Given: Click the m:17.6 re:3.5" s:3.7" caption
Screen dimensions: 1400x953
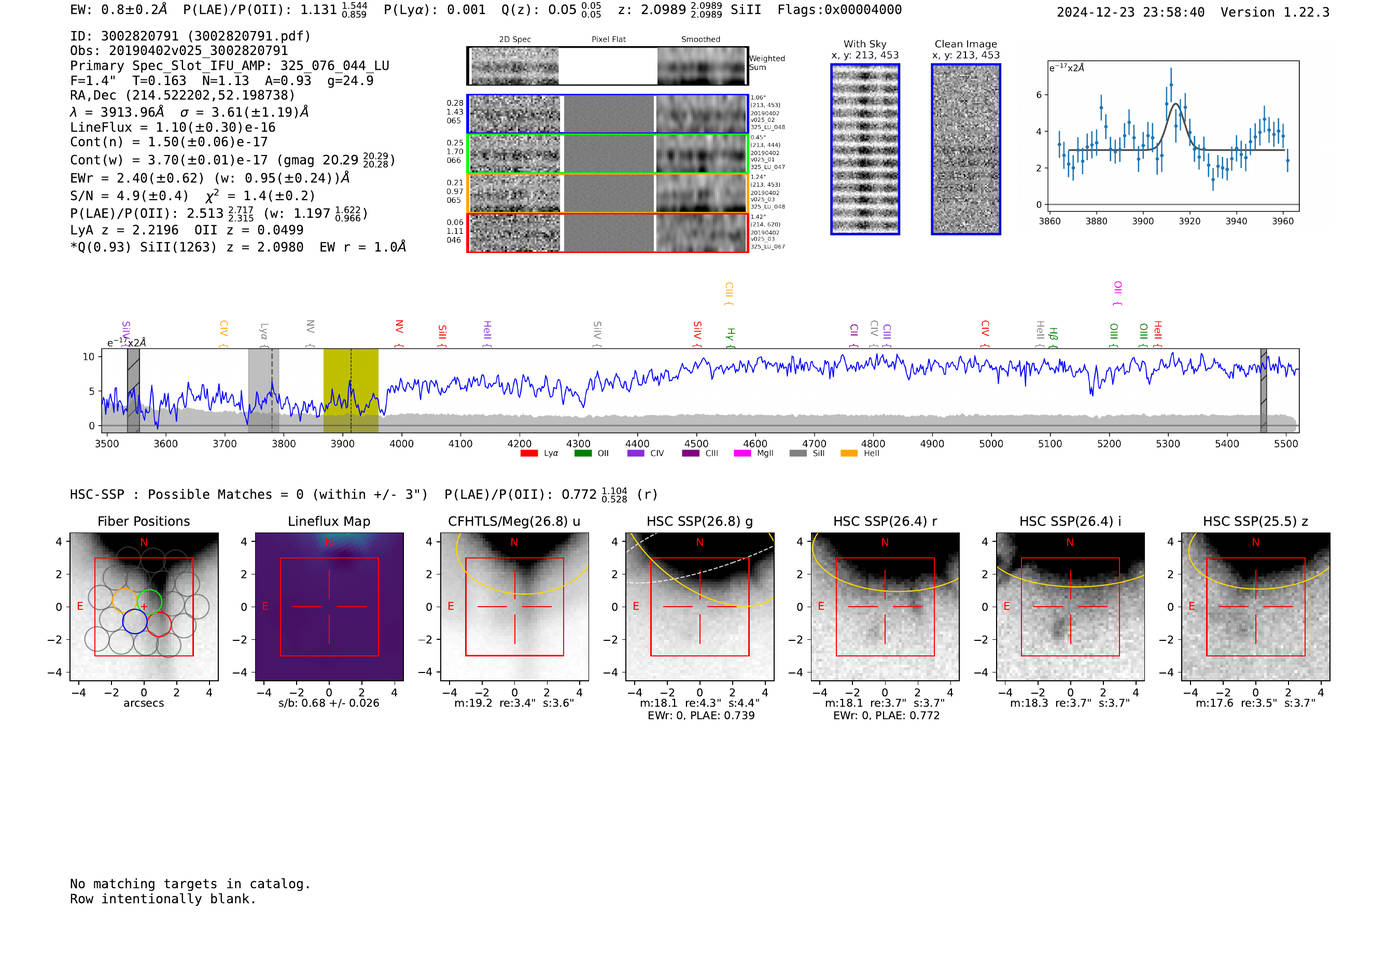Looking at the screenshot, I should [1256, 703].
